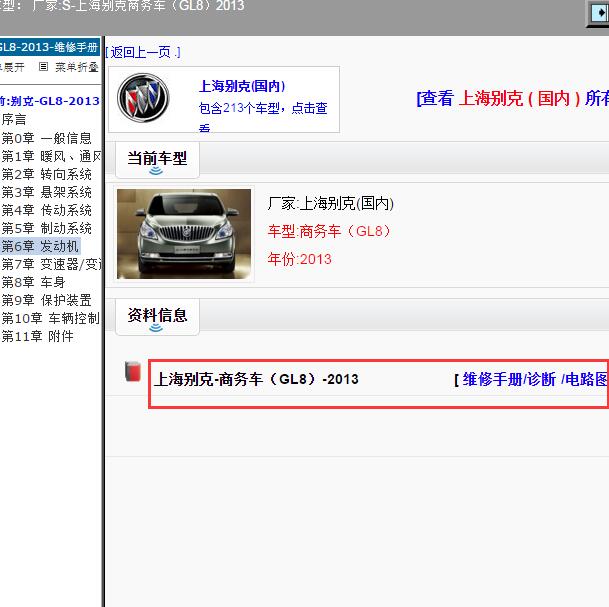
Task: Open 第3章 悬架系统 chapter
Action: (46, 192)
